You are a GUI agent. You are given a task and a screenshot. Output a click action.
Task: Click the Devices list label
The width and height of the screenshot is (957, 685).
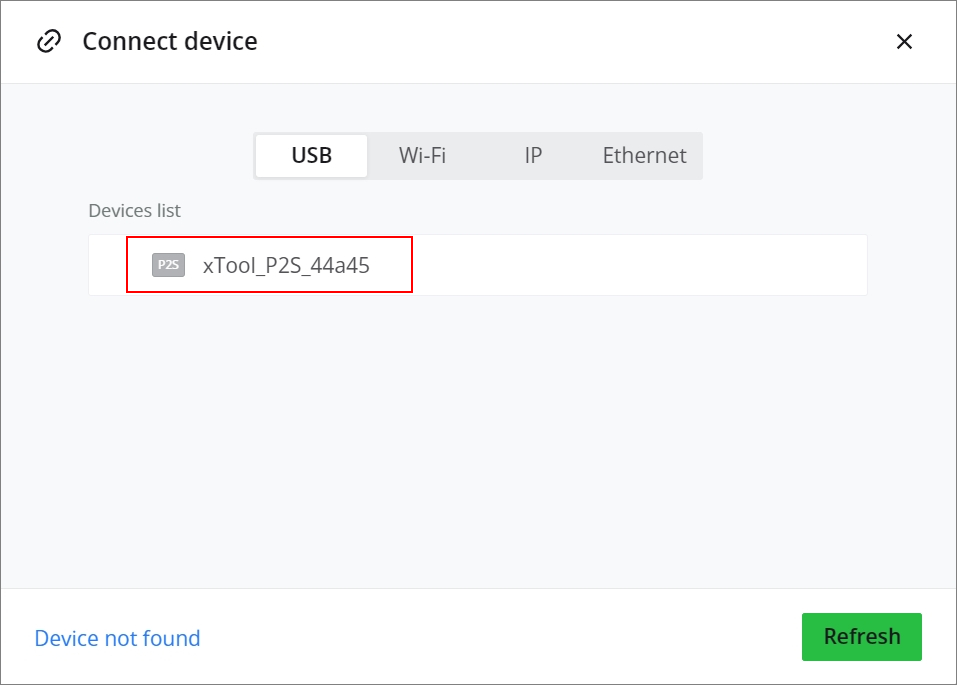tap(134, 211)
